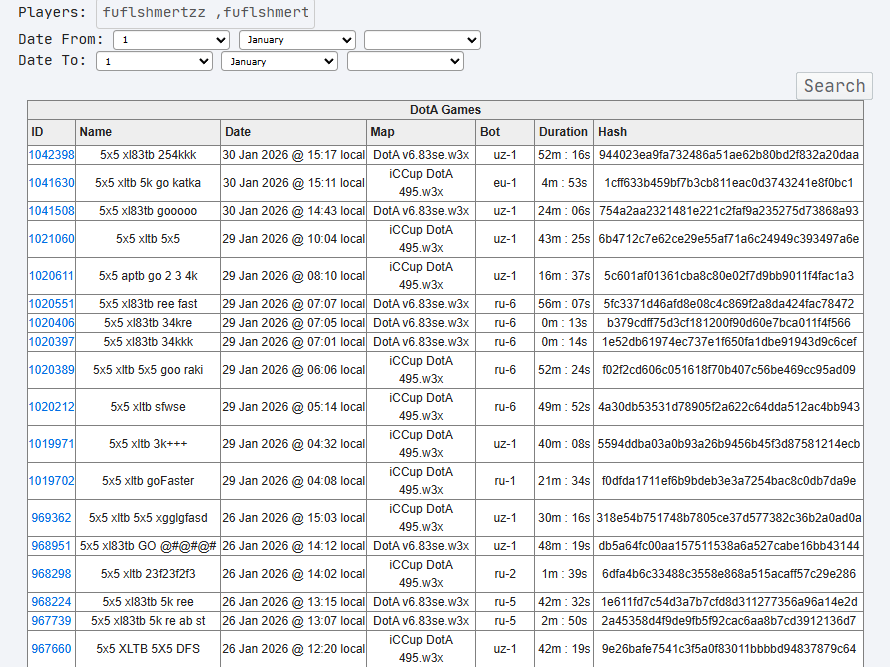This screenshot has height=667, width=890.
Task: Click date '29 Jan 2026 @ 10:04 local'
Action: (293, 239)
